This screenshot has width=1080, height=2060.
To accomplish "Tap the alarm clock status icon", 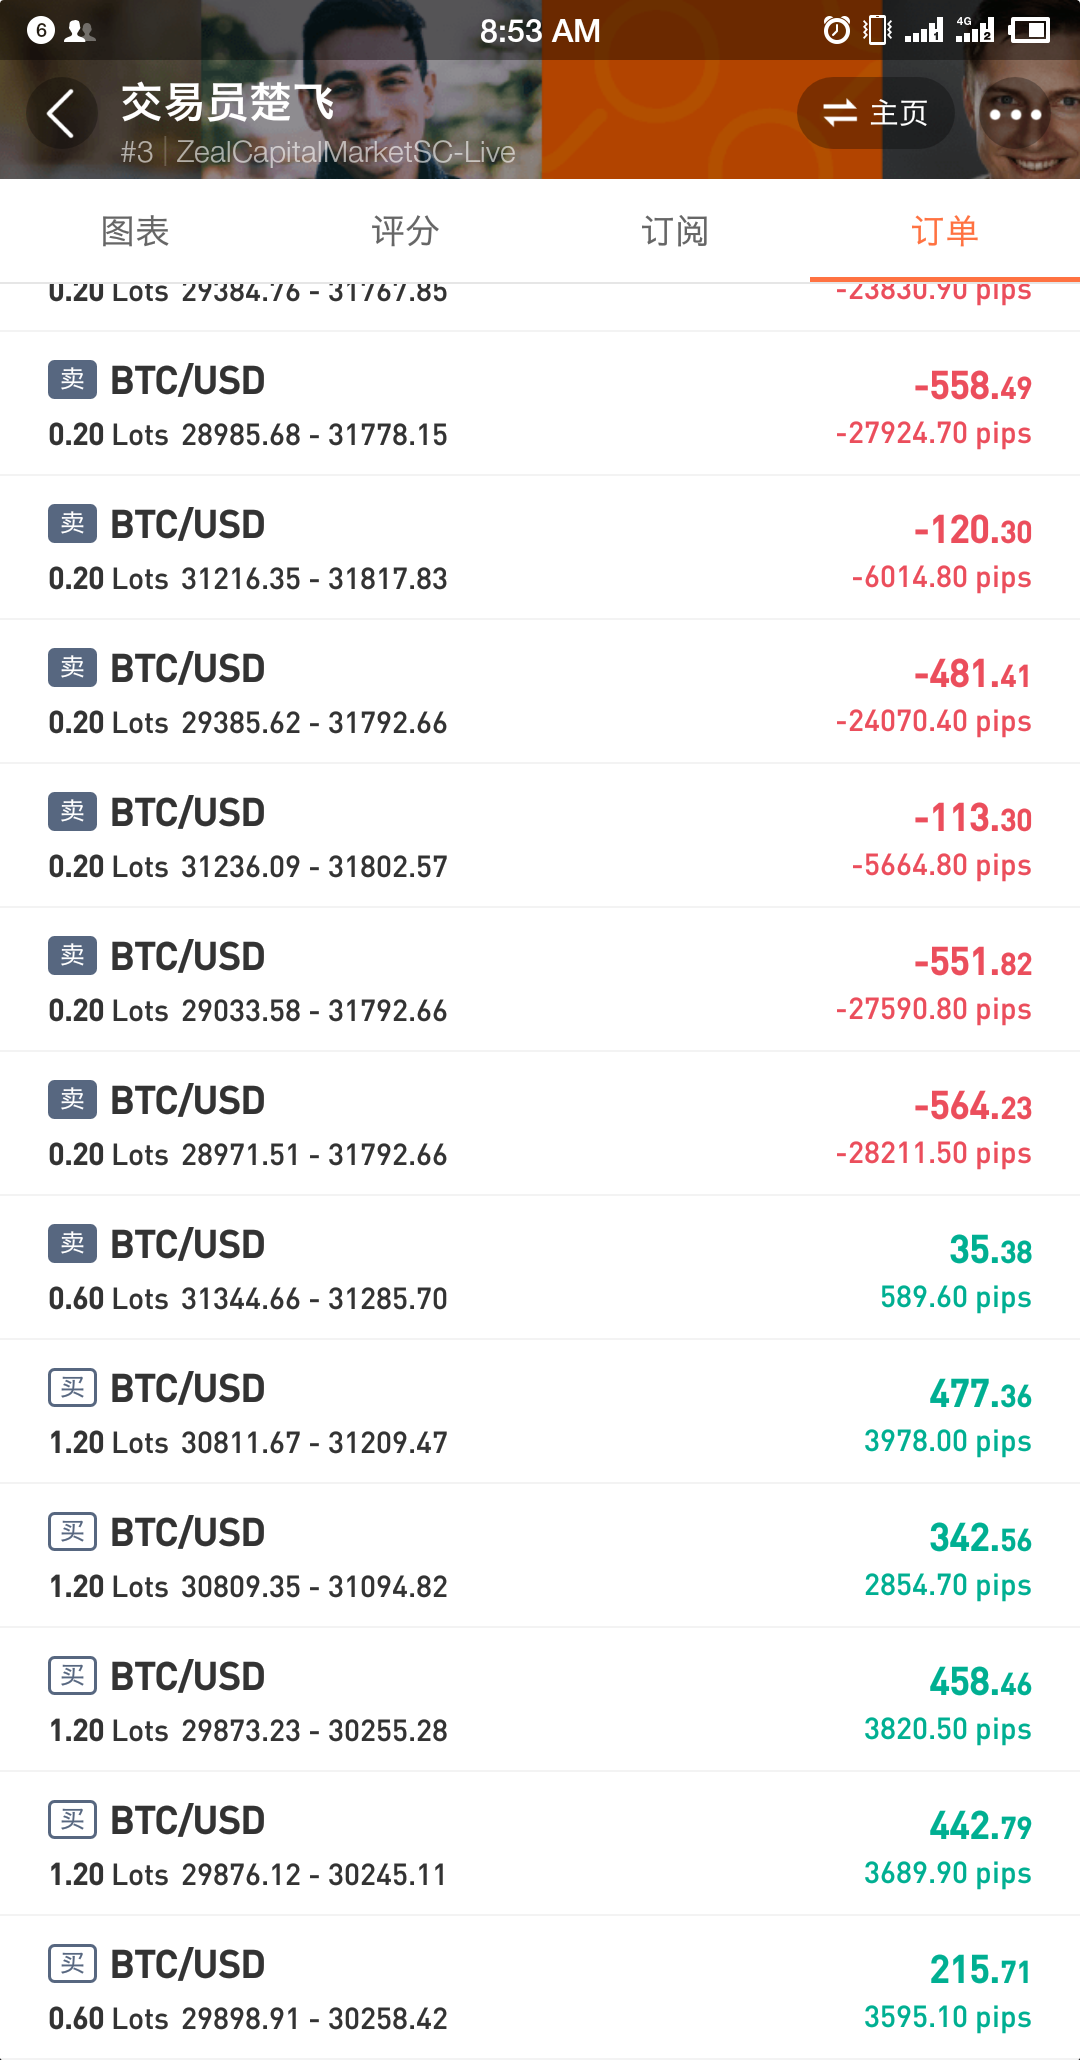I will (836, 30).
